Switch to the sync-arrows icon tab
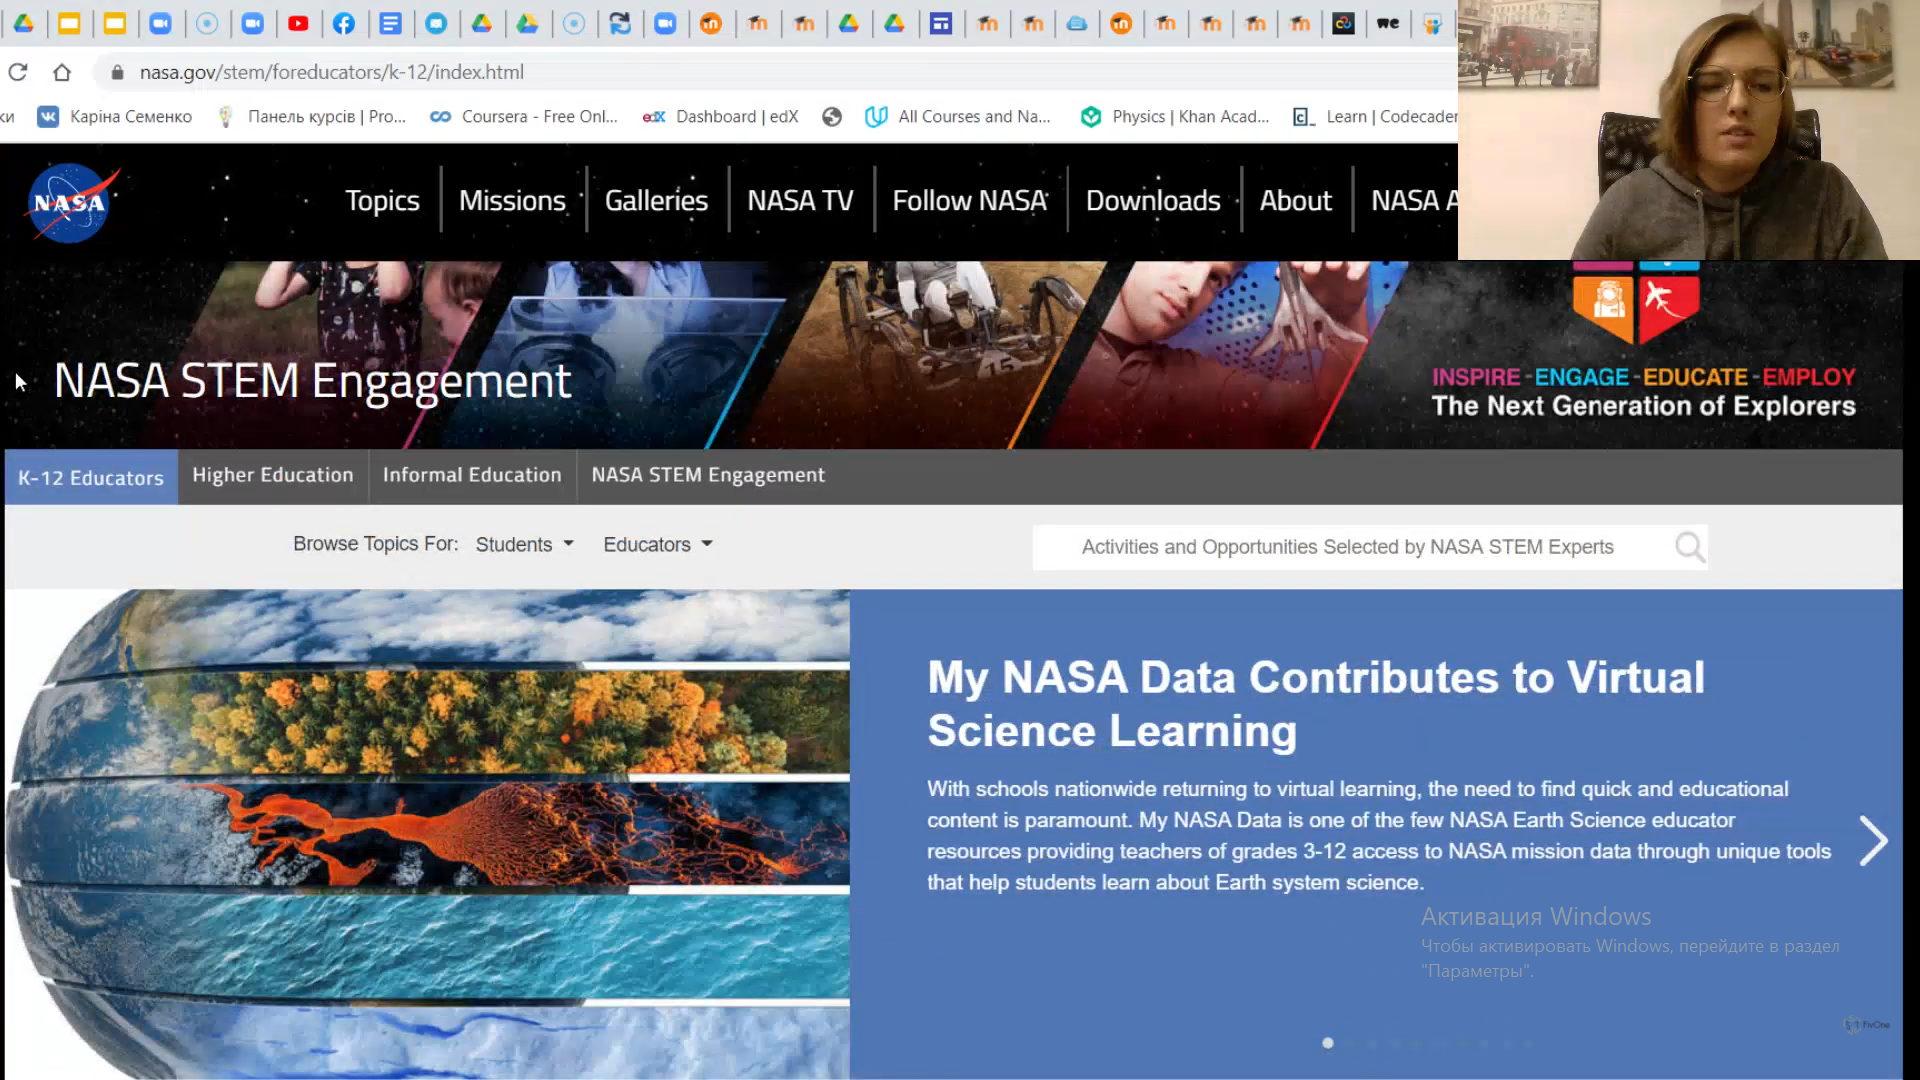The image size is (1920, 1080). pyautogui.click(x=620, y=23)
